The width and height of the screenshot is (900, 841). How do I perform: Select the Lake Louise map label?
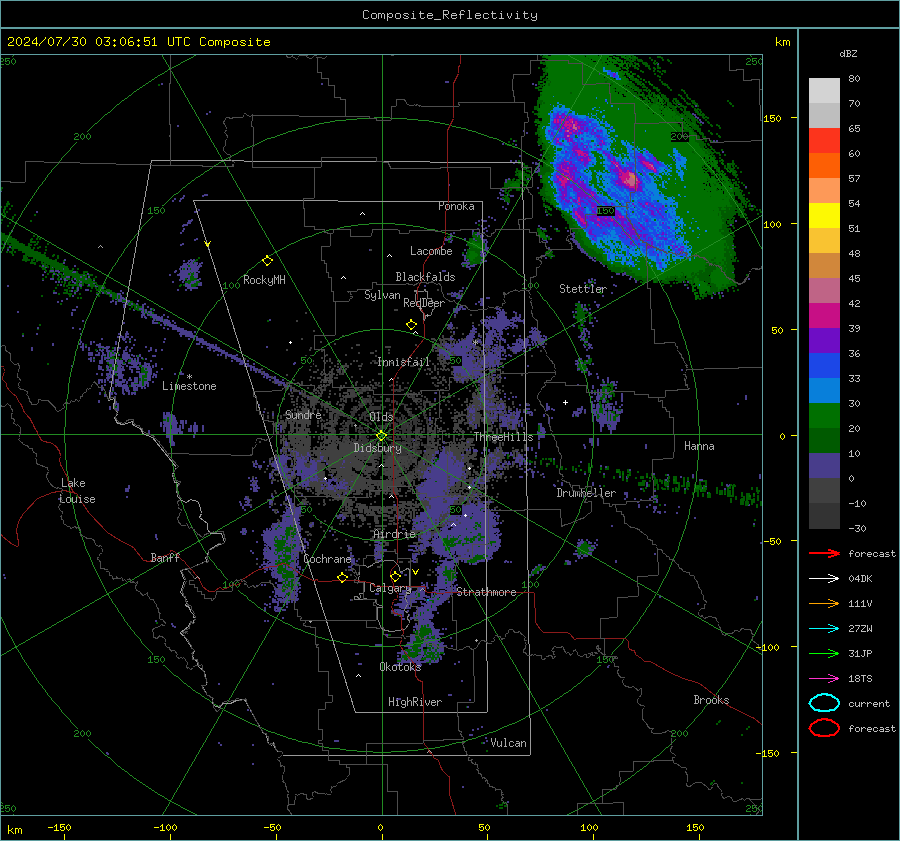78,491
